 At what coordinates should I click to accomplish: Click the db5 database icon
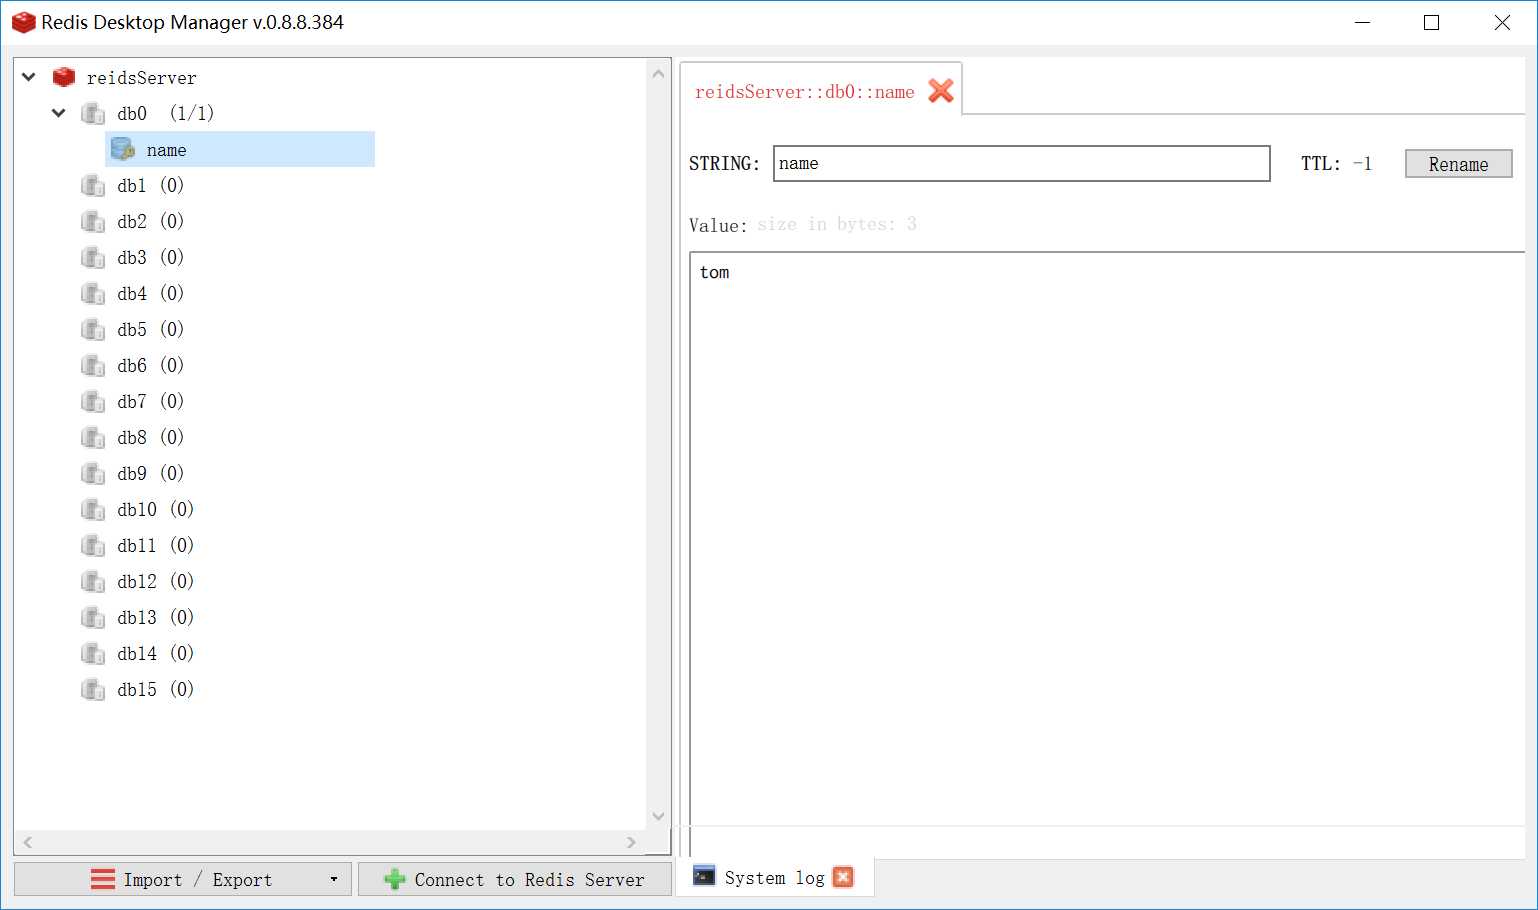(93, 329)
